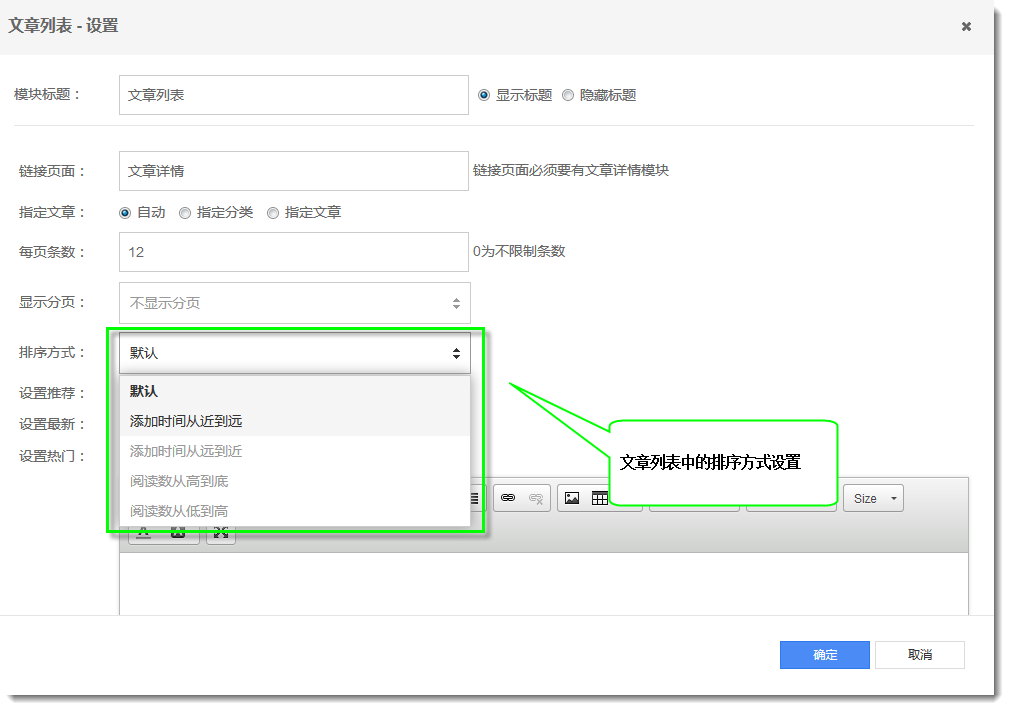Choose the 指定分类 radio option

[185, 212]
